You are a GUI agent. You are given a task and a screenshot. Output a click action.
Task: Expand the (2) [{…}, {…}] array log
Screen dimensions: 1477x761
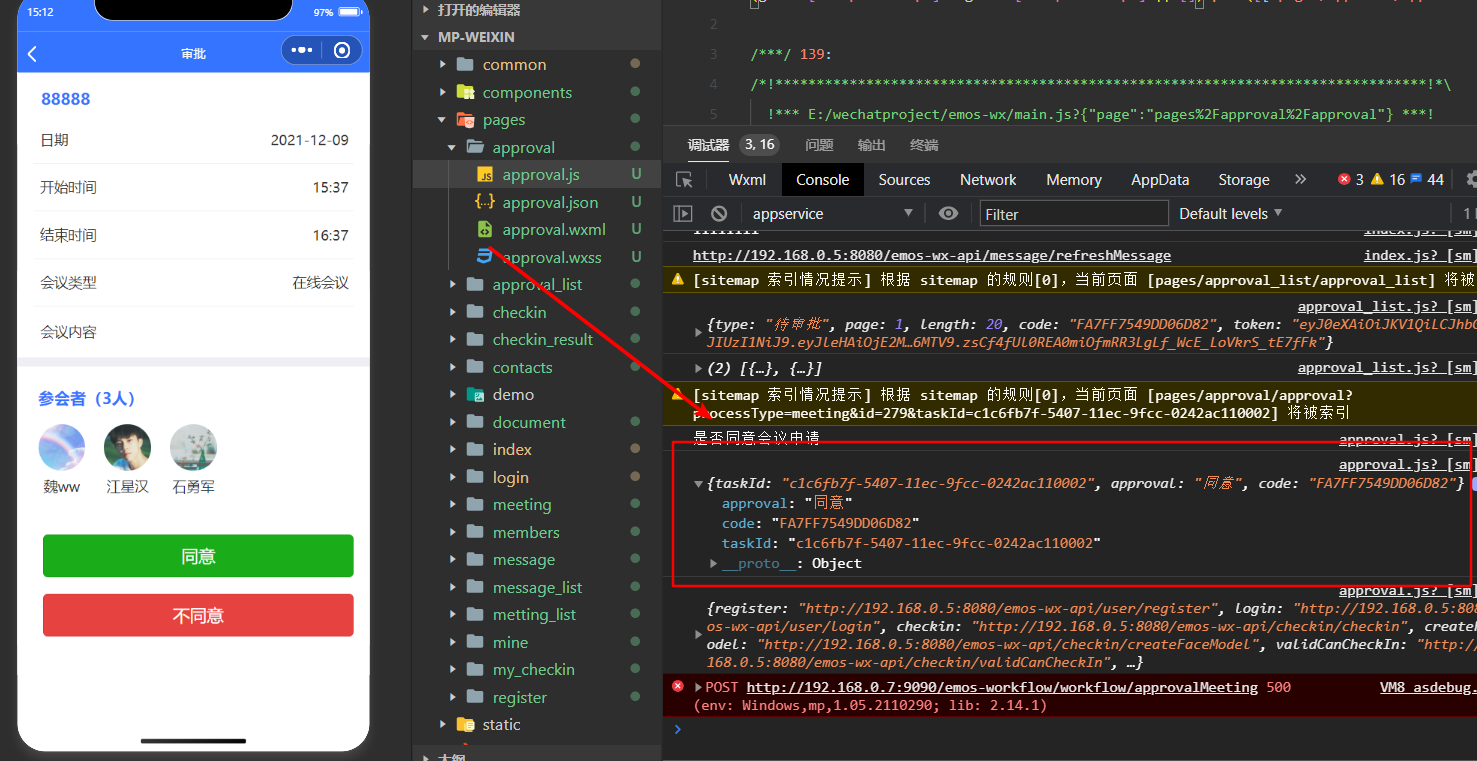tap(698, 368)
